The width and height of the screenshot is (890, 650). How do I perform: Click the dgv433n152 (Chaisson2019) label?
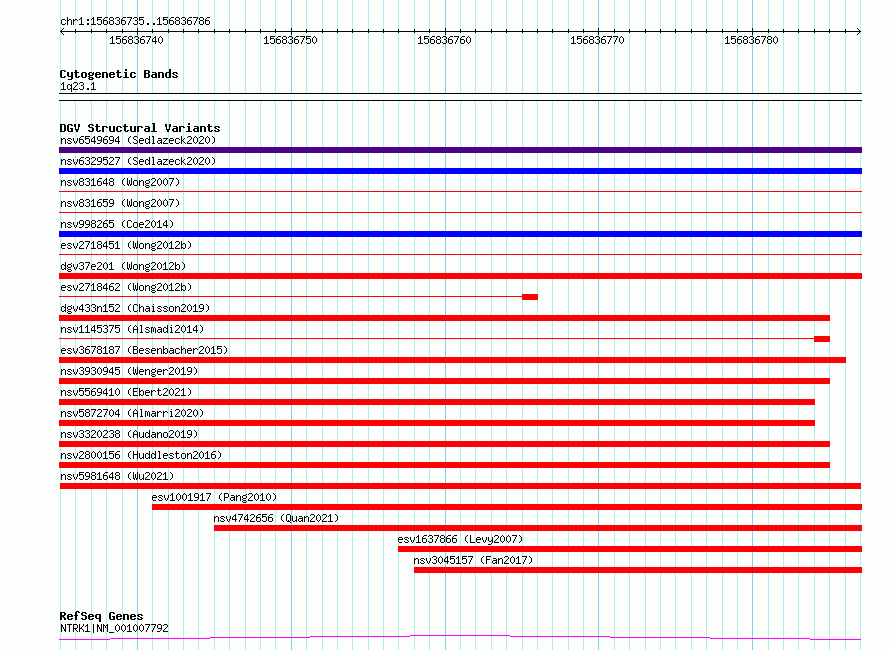click(135, 308)
